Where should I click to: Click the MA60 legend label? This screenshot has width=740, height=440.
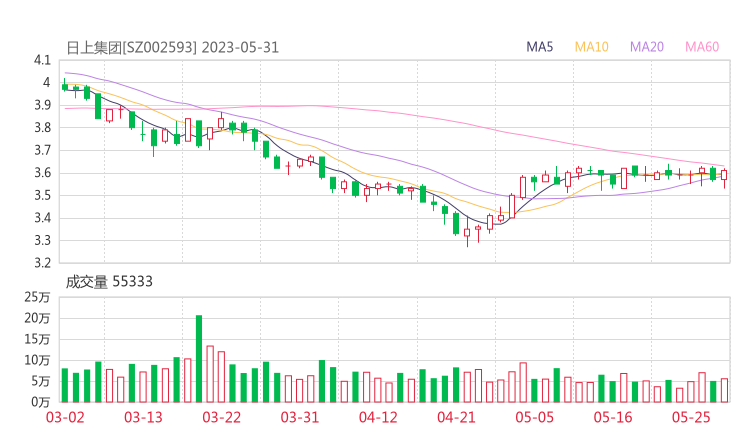[x=702, y=47]
